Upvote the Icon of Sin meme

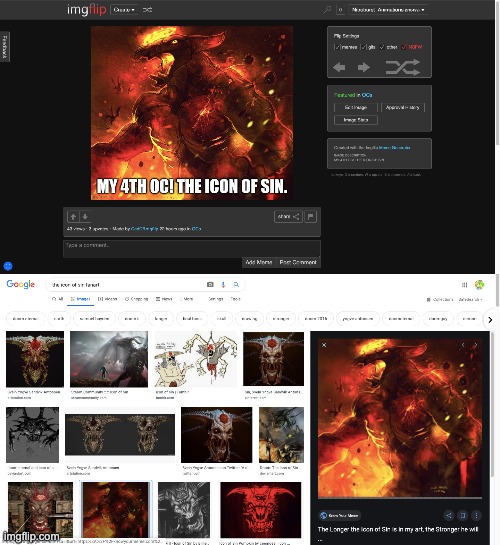tap(73, 217)
